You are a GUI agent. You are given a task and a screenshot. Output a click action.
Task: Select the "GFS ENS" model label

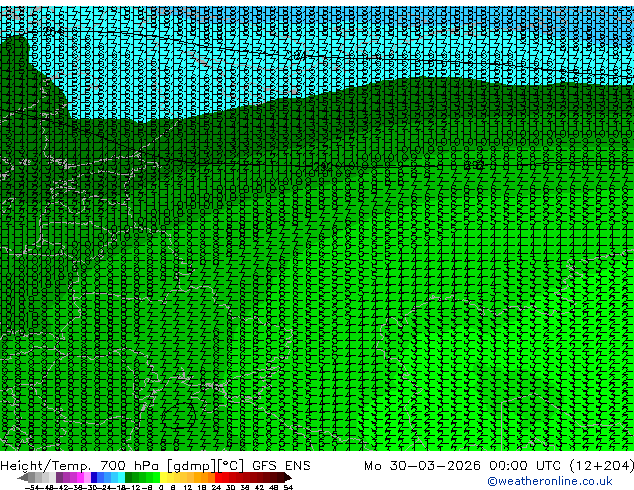pyautogui.click(x=281, y=466)
